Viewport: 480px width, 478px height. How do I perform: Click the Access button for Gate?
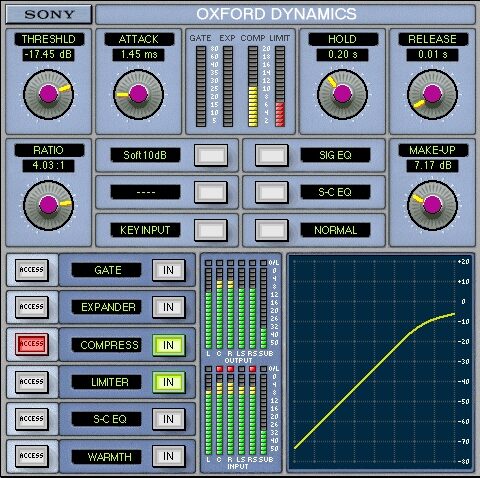pos(32,270)
